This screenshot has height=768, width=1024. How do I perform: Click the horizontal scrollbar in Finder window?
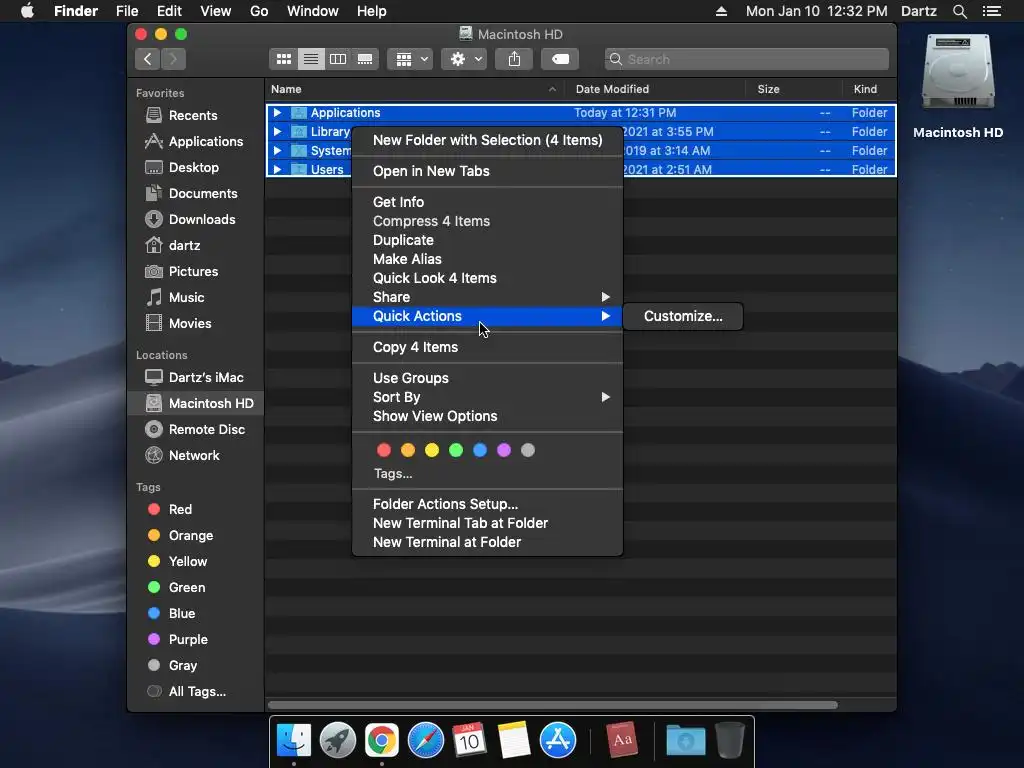point(552,705)
